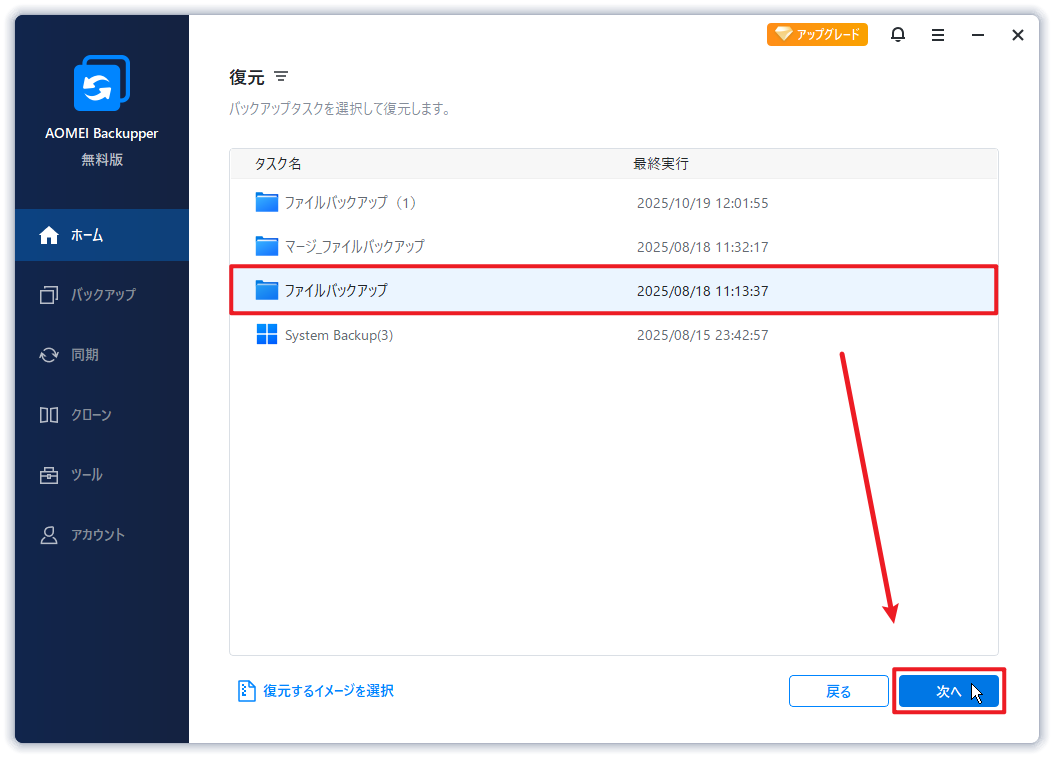Screen dimensions: 1054x758
Task: Click the System Backup(3) Windows icon
Action: (x=266, y=335)
